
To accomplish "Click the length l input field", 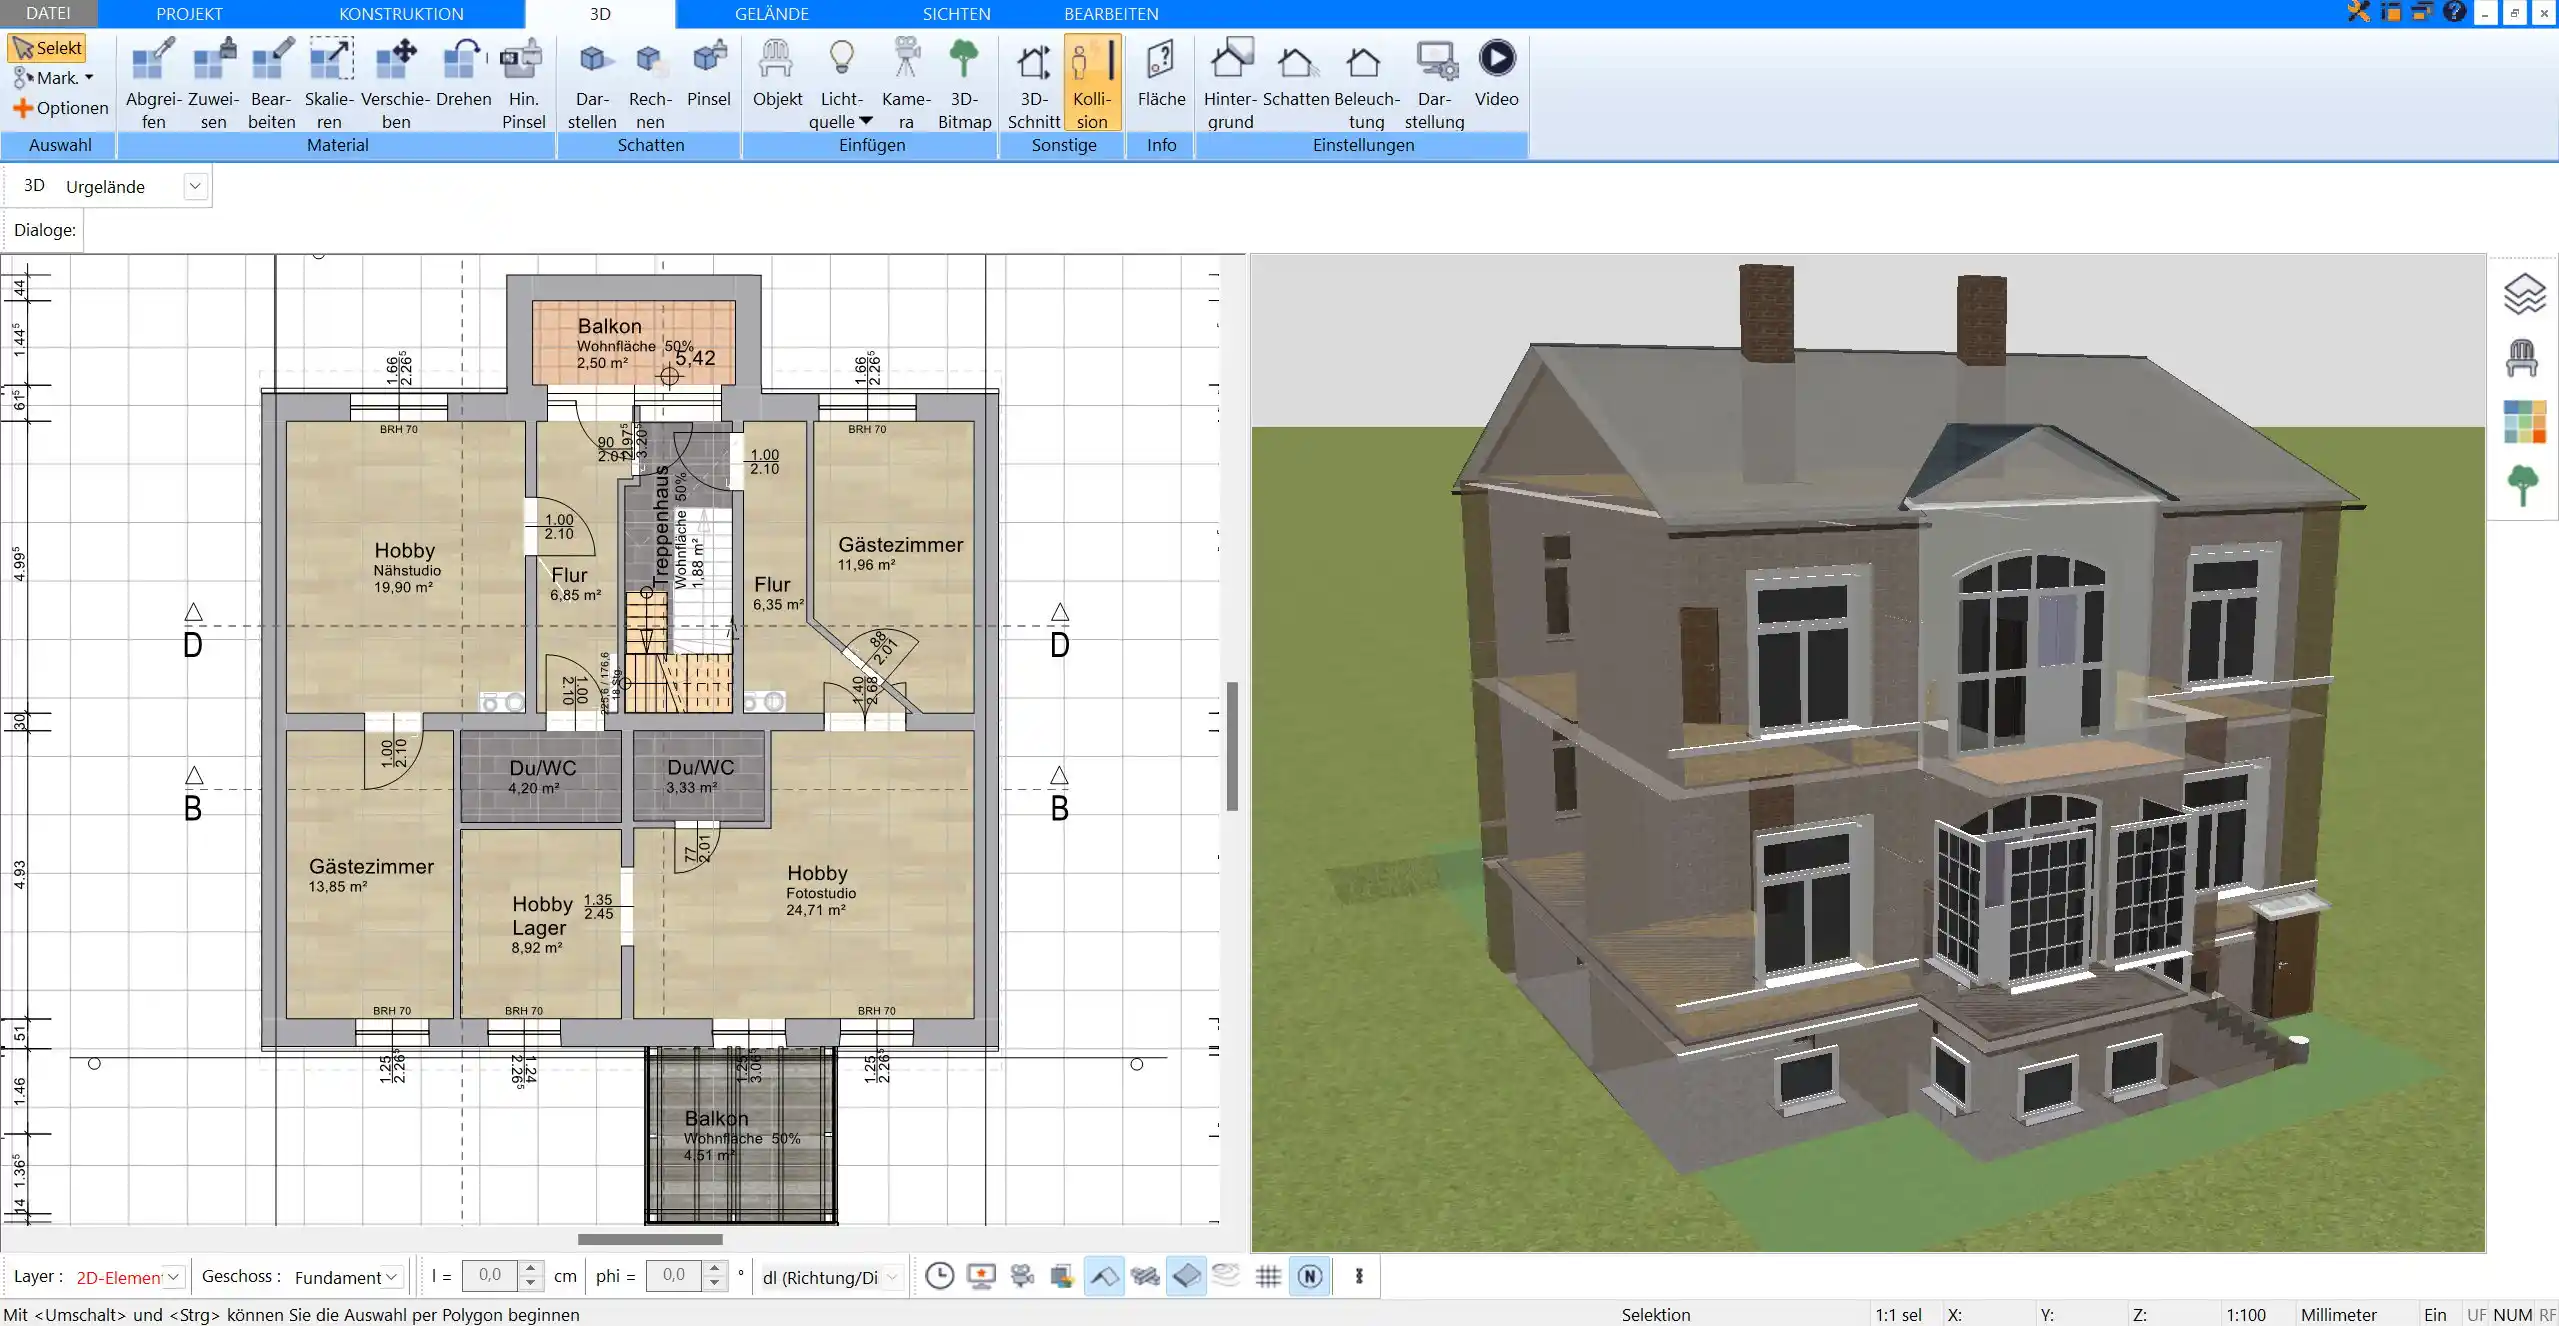I will pyautogui.click(x=490, y=1275).
